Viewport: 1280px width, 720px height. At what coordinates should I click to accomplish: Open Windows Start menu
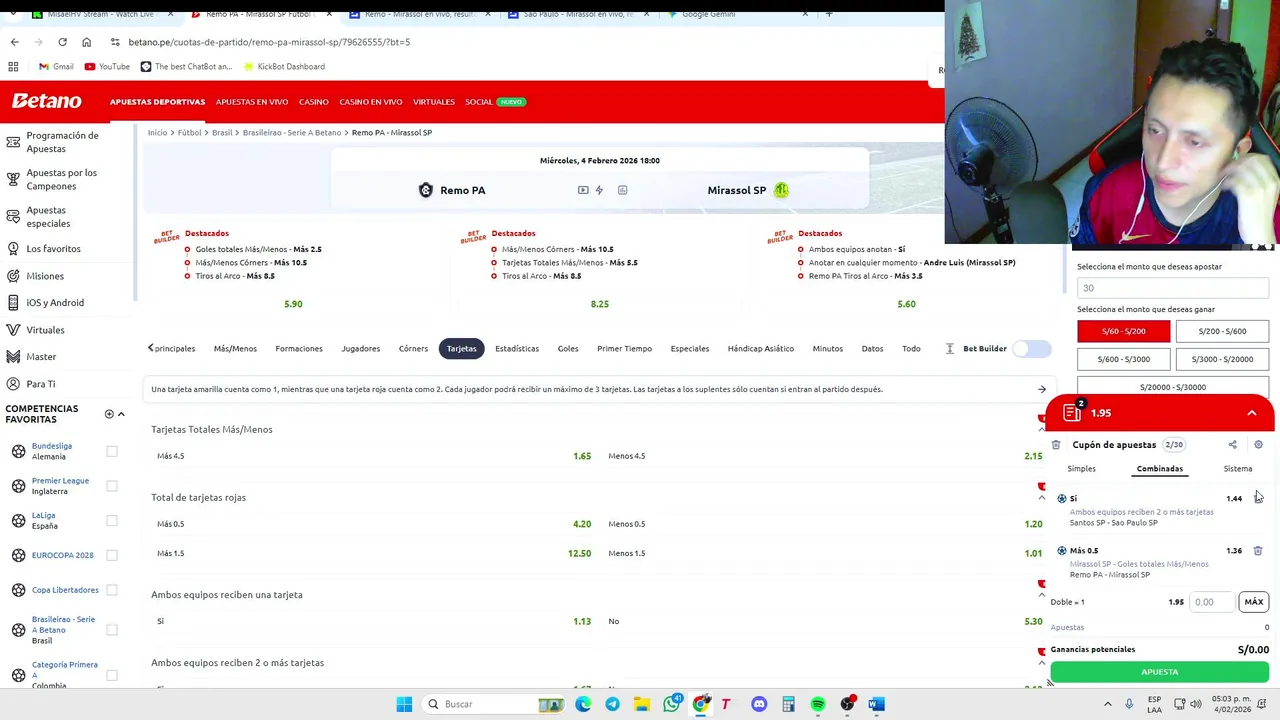(404, 704)
